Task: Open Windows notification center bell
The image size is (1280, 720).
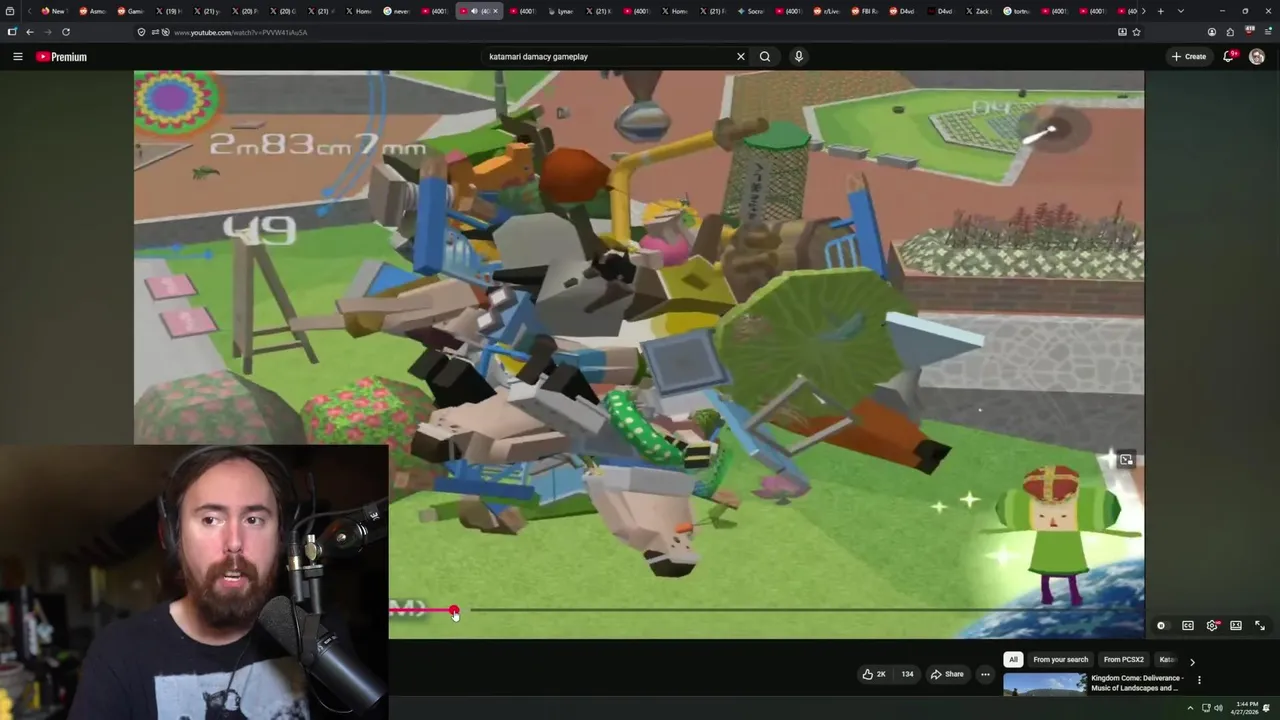Action: pos(1267,708)
